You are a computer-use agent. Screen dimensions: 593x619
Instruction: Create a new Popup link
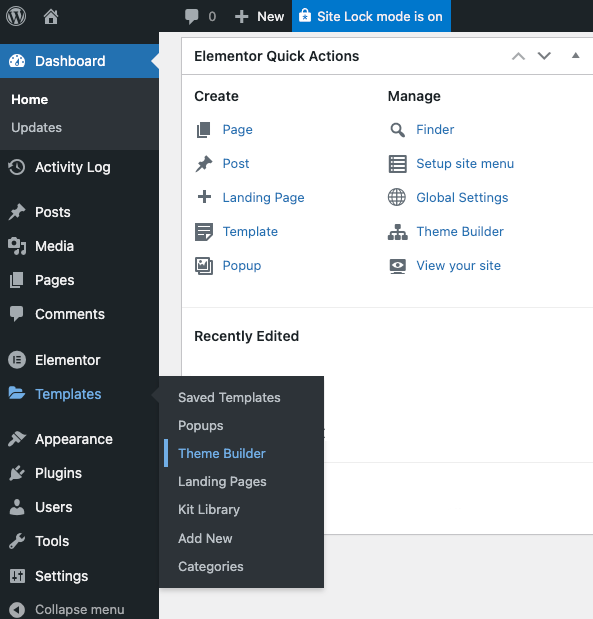pyautogui.click(x=242, y=266)
